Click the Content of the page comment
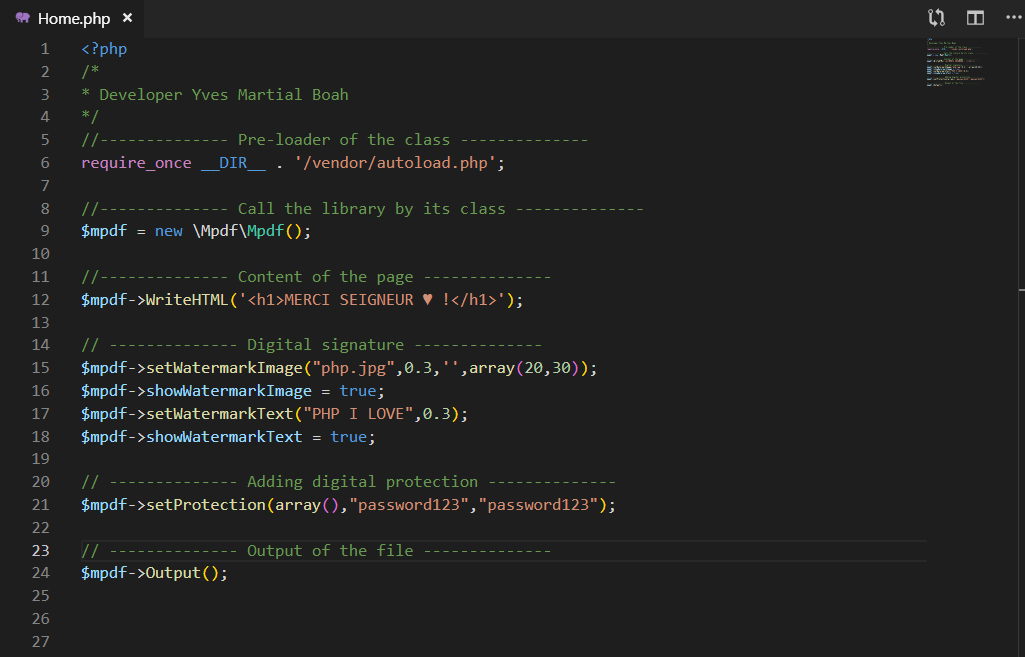Screen dimensions: 1025x657 (316, 277)
